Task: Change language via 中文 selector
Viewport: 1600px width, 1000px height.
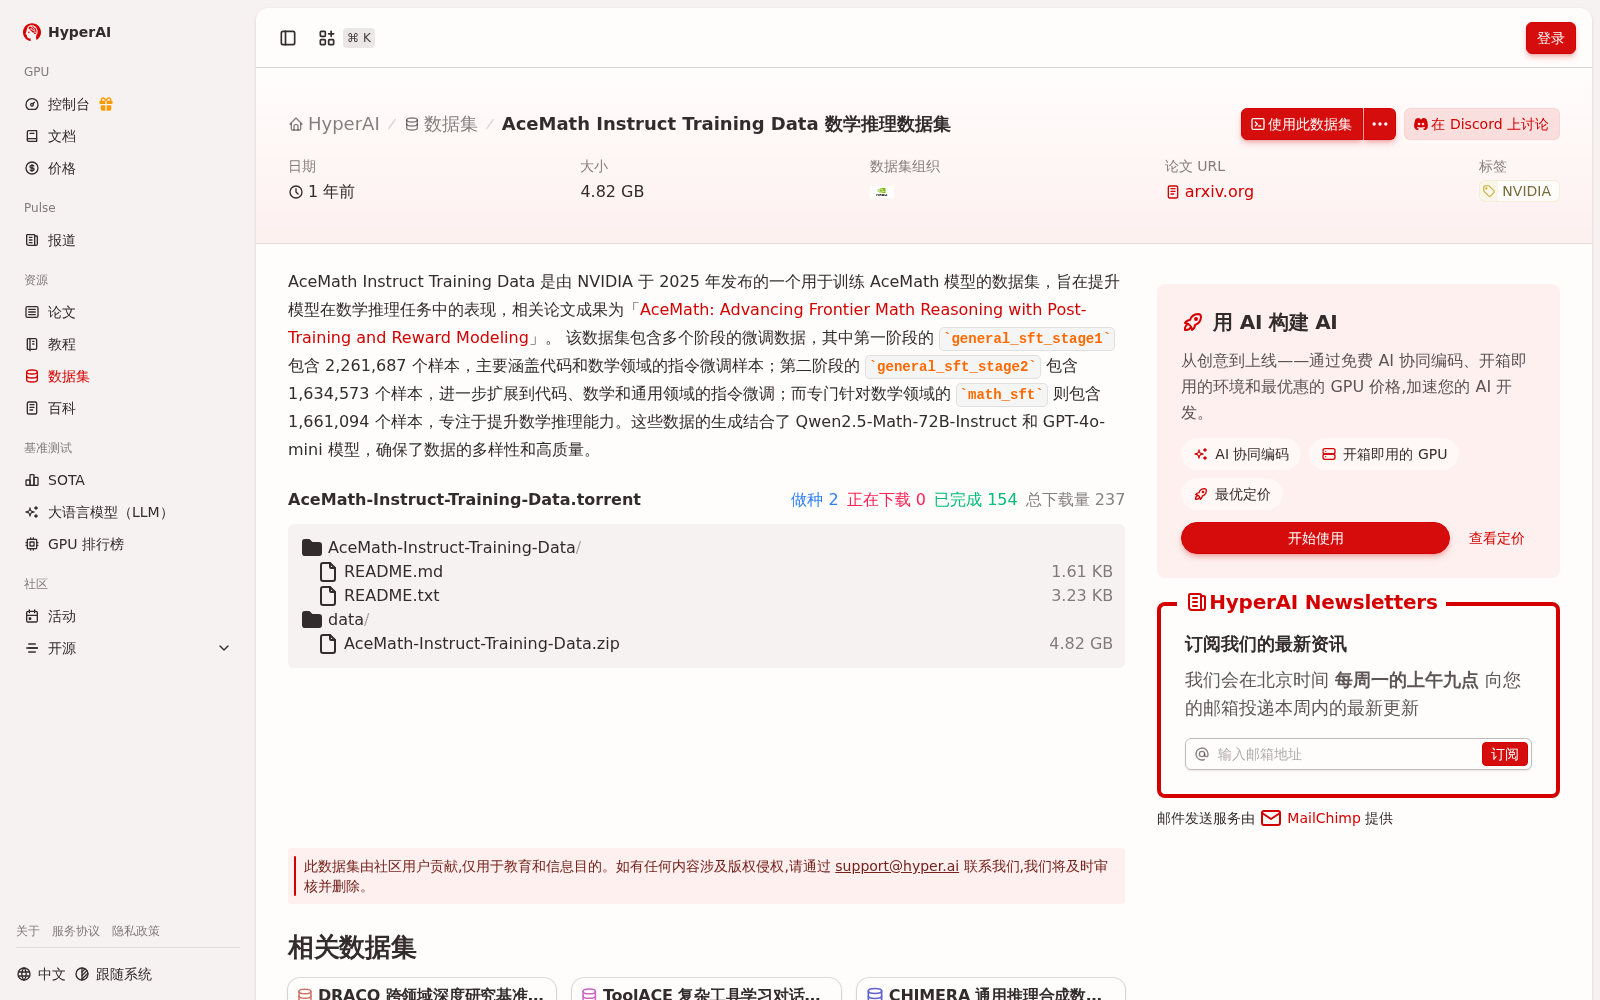Action: 41,974
